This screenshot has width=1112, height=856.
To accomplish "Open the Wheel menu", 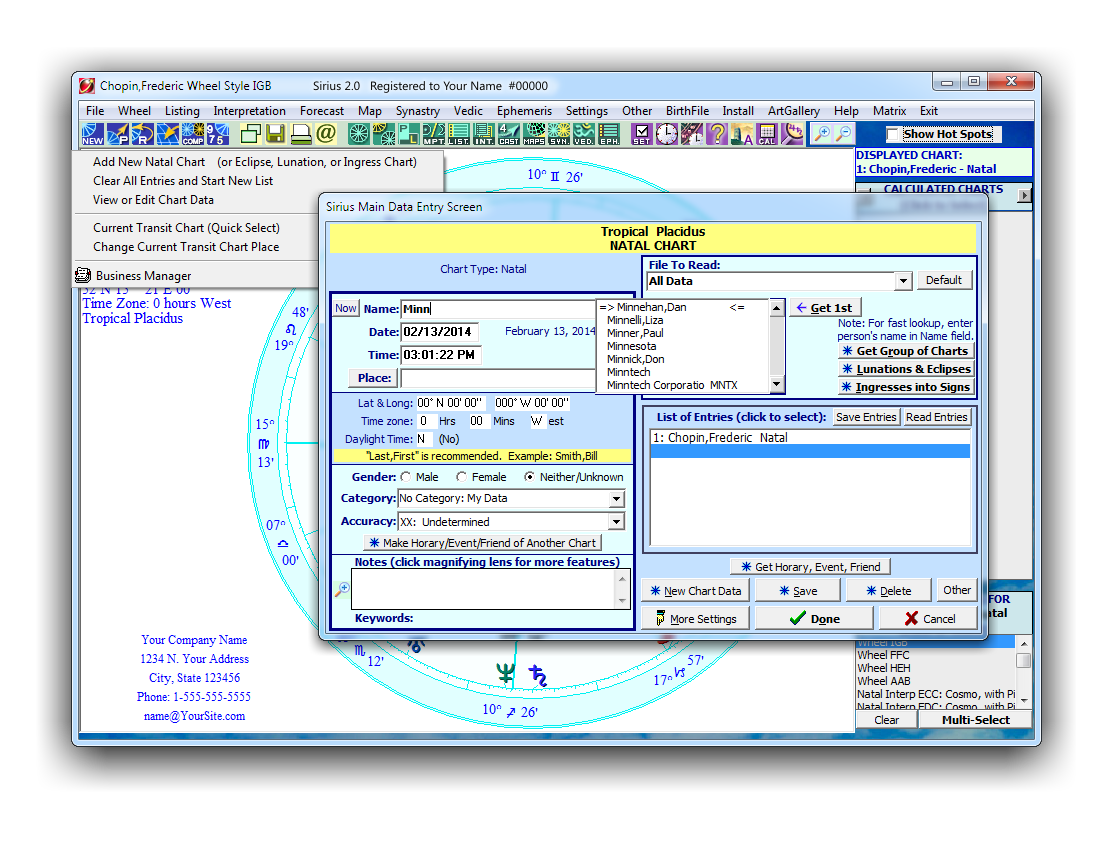I will point(134,111).
